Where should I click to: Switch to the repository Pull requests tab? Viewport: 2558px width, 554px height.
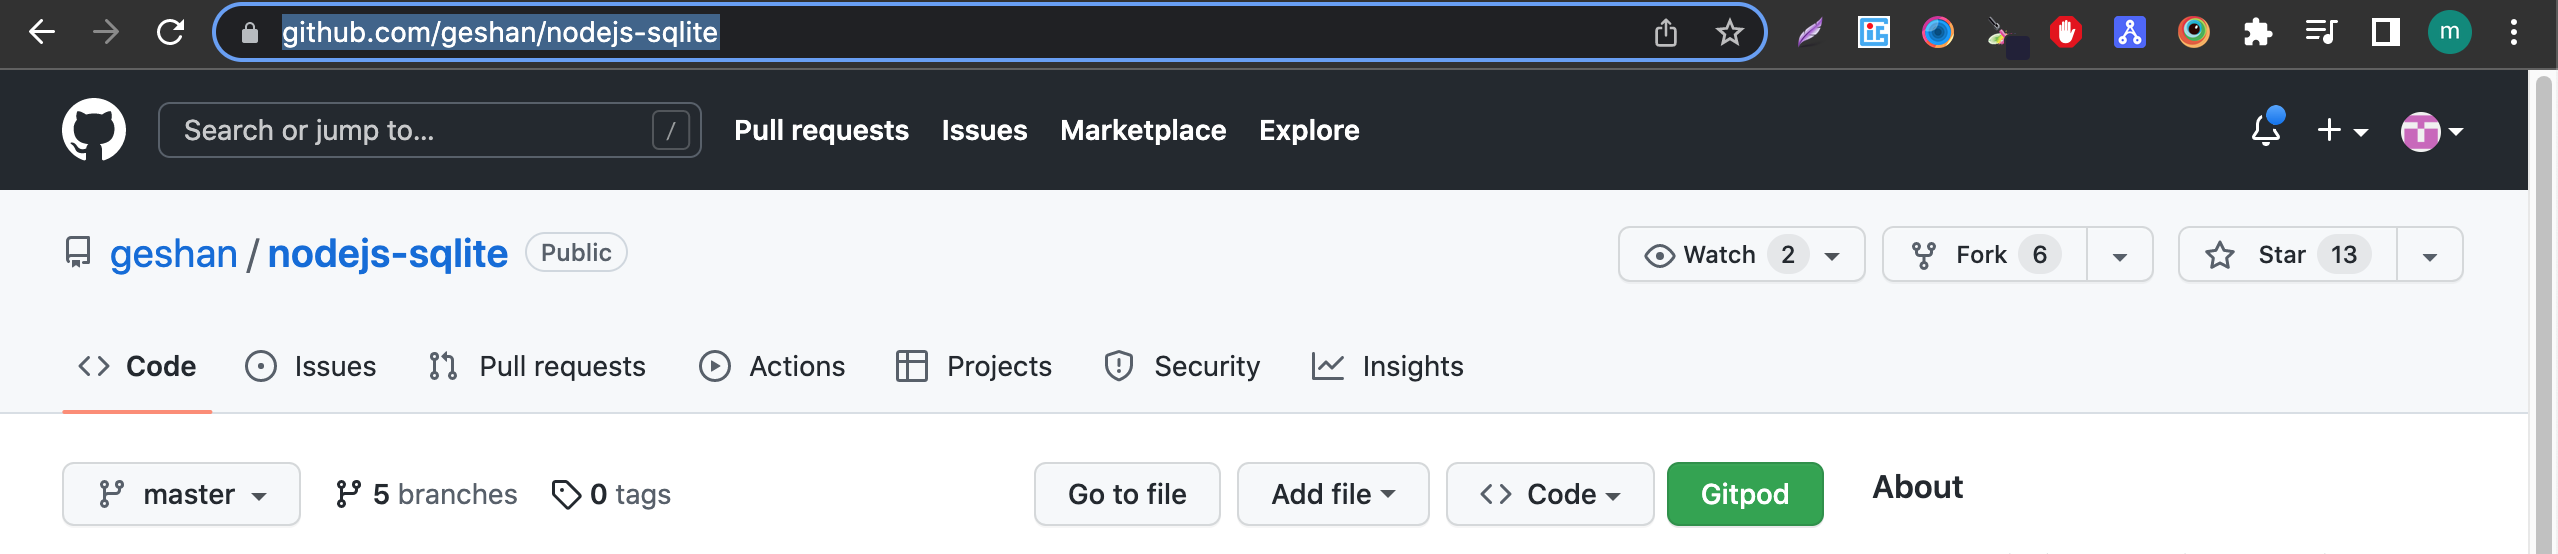[538, 366]
